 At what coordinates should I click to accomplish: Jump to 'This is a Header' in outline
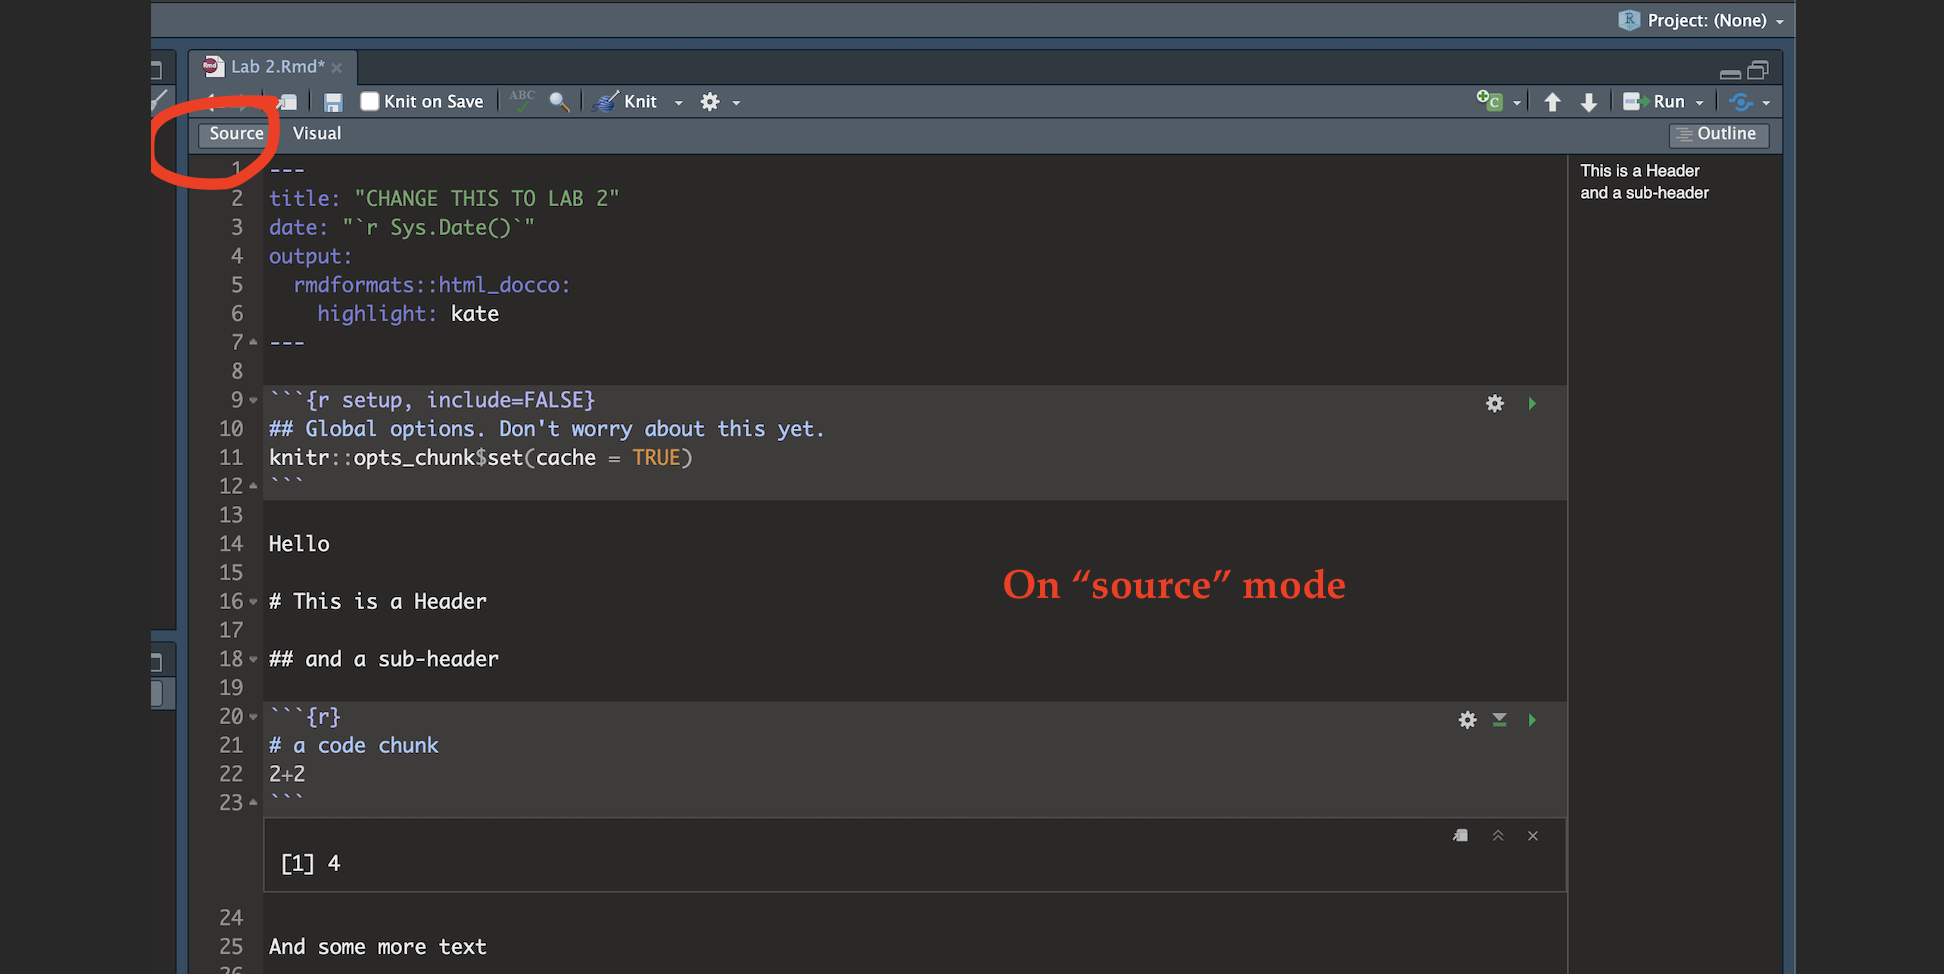1639,171
